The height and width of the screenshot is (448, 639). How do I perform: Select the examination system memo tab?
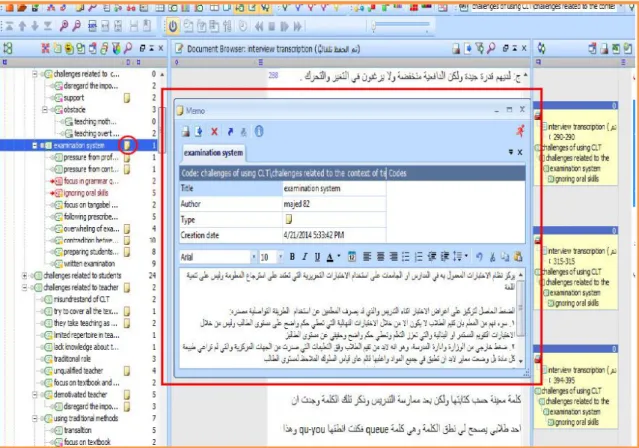213,153
